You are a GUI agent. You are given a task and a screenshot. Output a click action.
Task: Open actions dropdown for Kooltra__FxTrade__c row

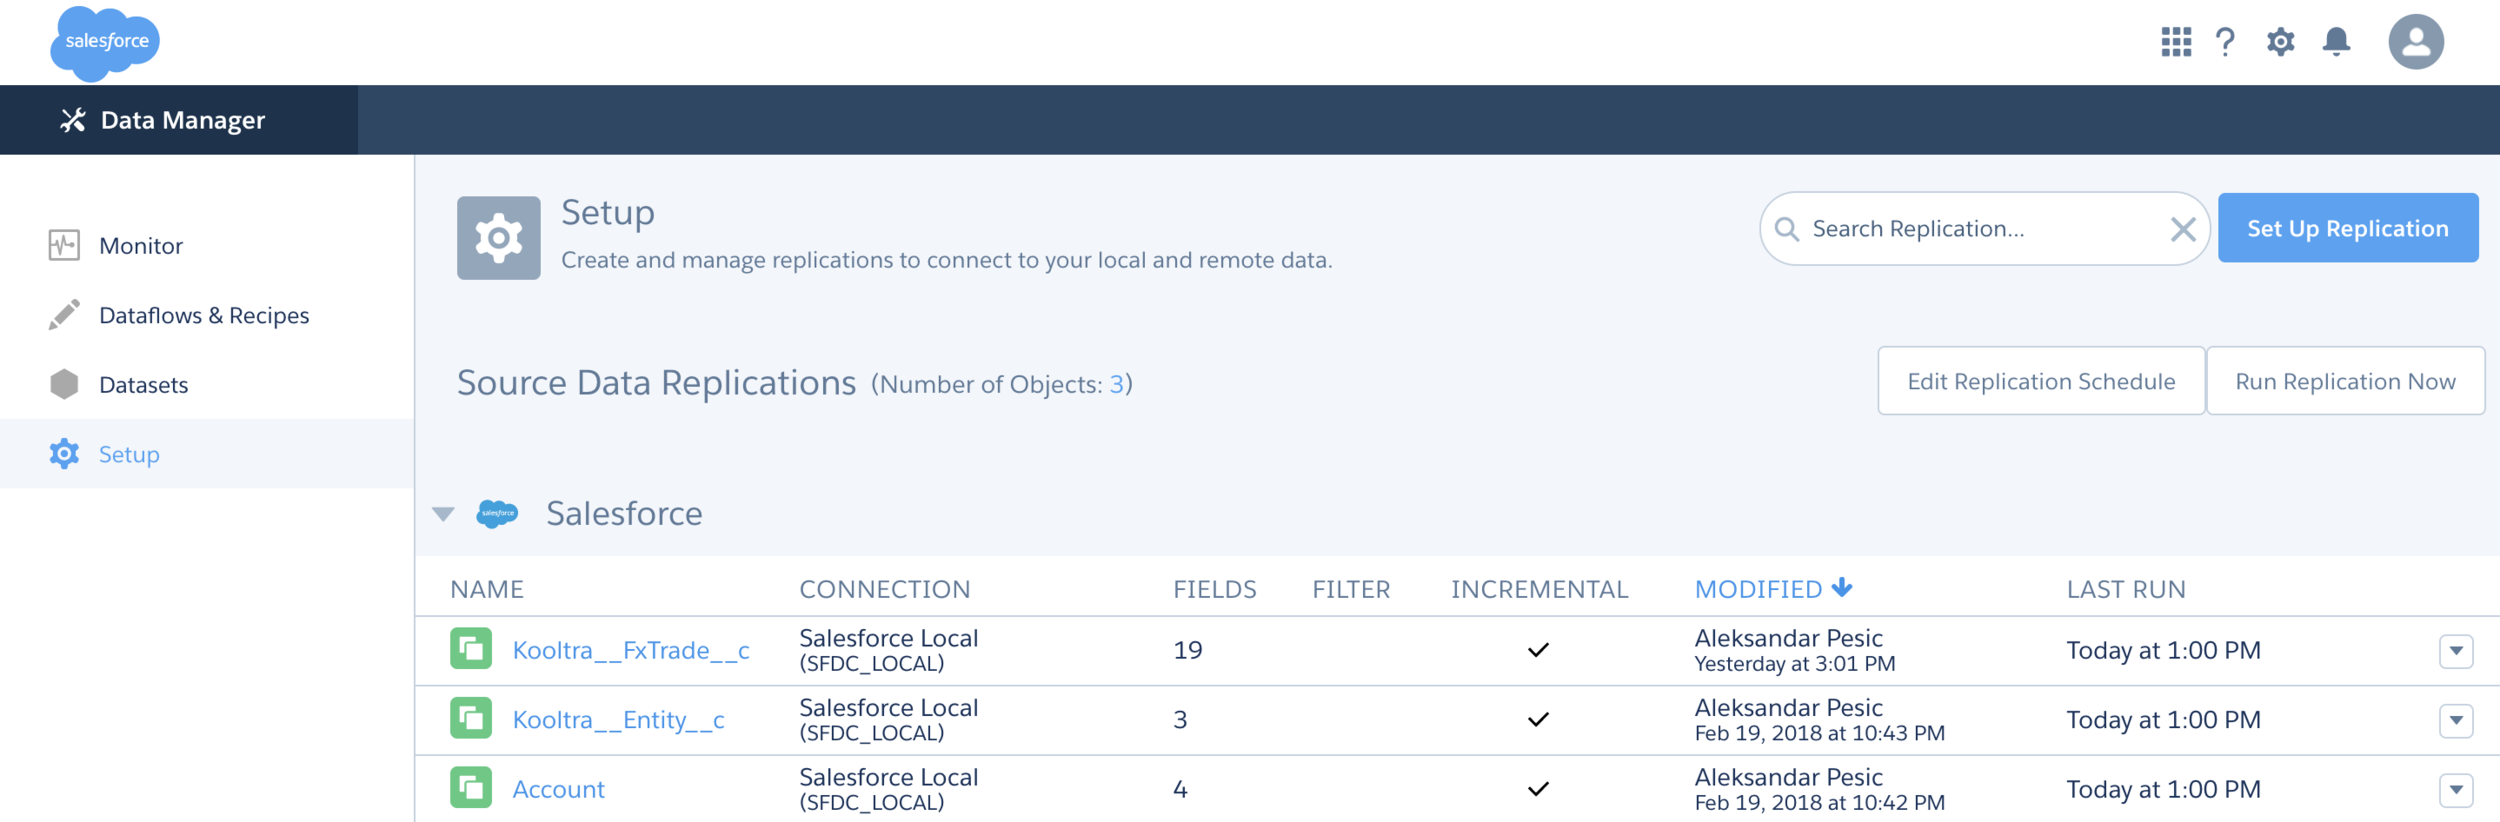tap(2456, 651)
